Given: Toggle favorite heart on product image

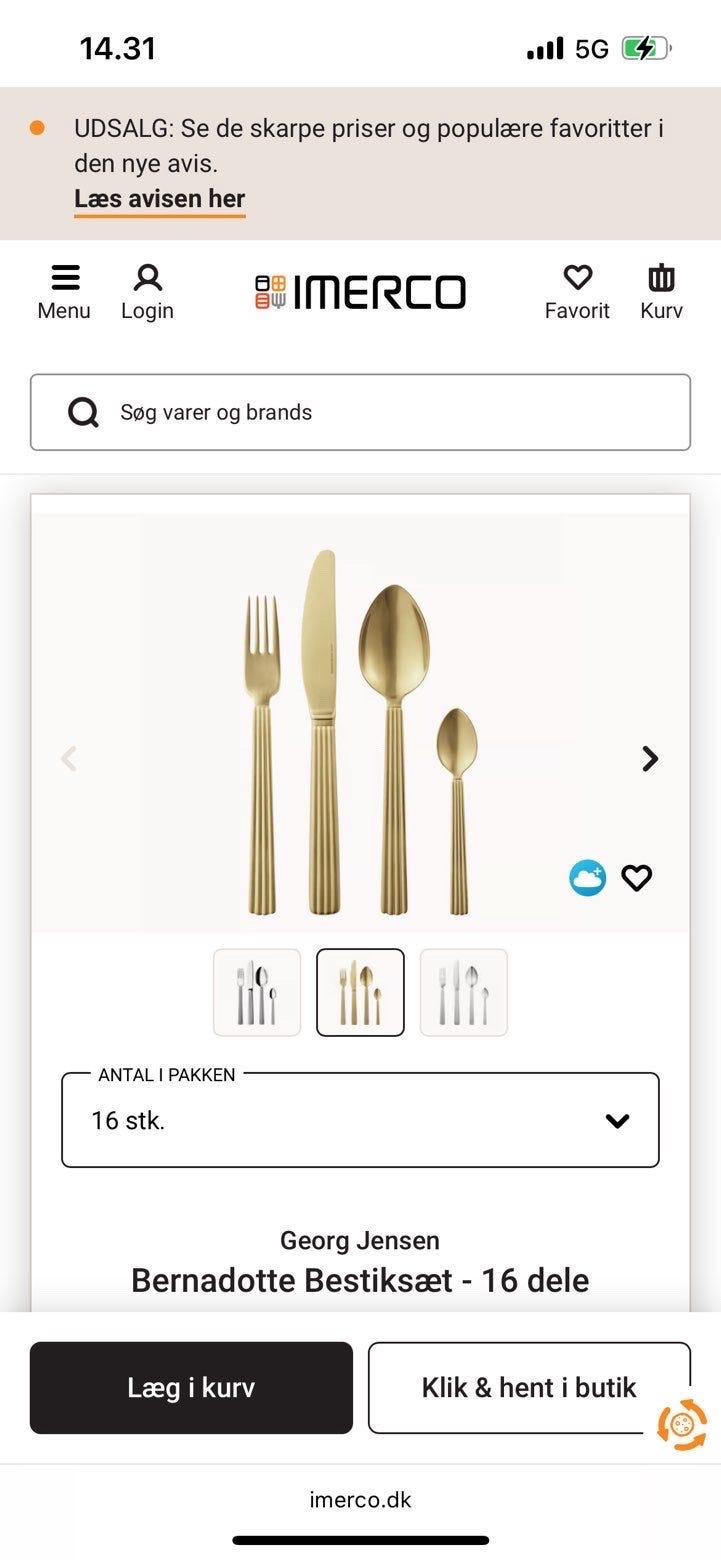Looking at the screenshot, I should (637, 878).
